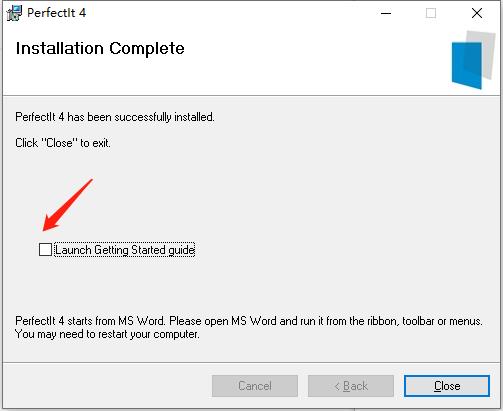Screen dimensions: 503x411
Task: Click the greyed-out maximize window button
Action: tap(431, 13)
